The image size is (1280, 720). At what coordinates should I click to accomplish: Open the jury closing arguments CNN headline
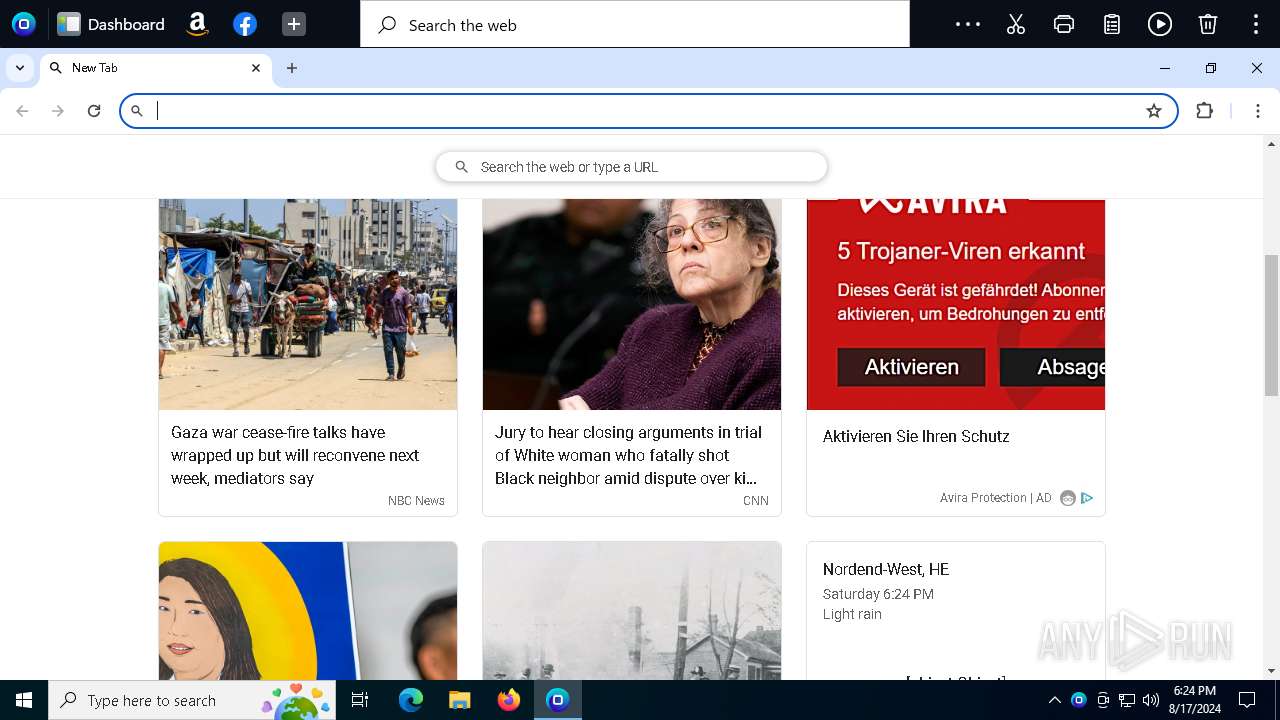(628, 455)
